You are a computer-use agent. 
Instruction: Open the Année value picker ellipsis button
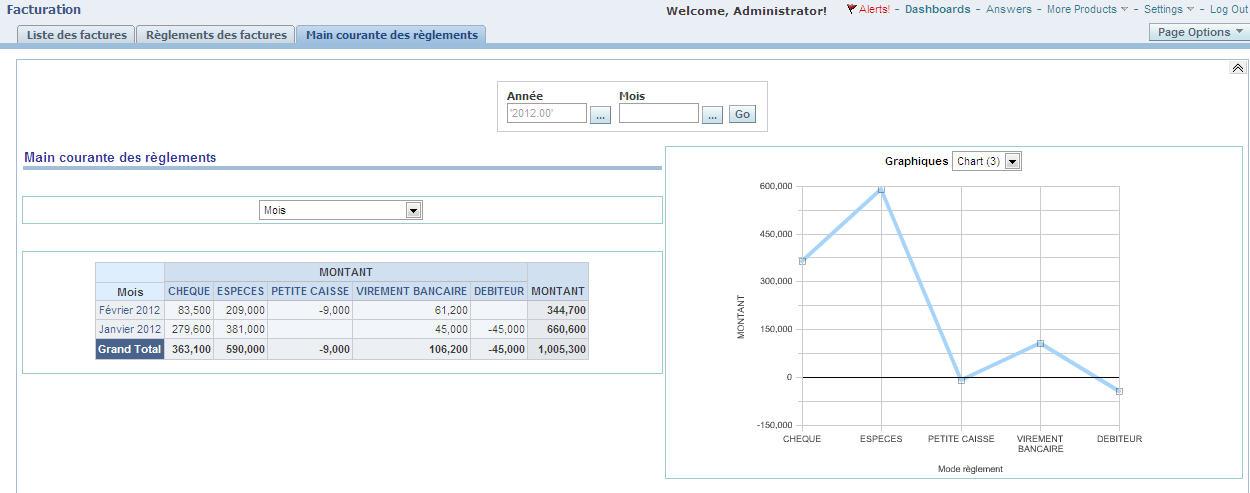point(600,115)
